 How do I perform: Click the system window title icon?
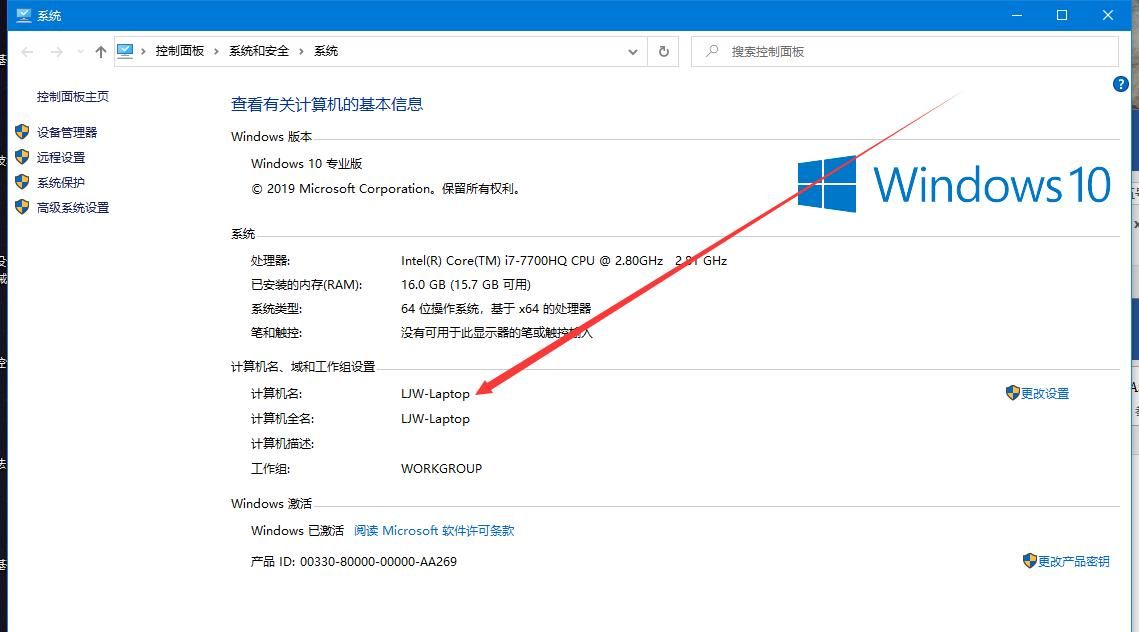24,15
